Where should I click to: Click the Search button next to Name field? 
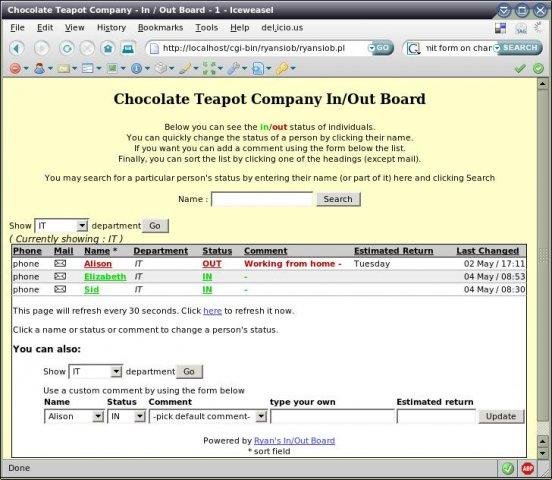[x=338, y=199]
